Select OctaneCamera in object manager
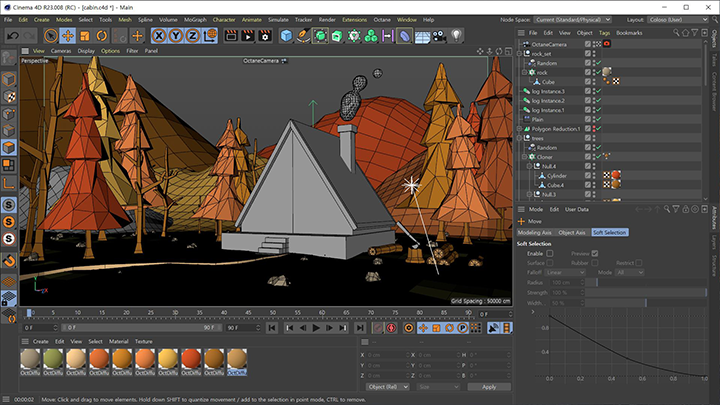 (x=549, y=45)
